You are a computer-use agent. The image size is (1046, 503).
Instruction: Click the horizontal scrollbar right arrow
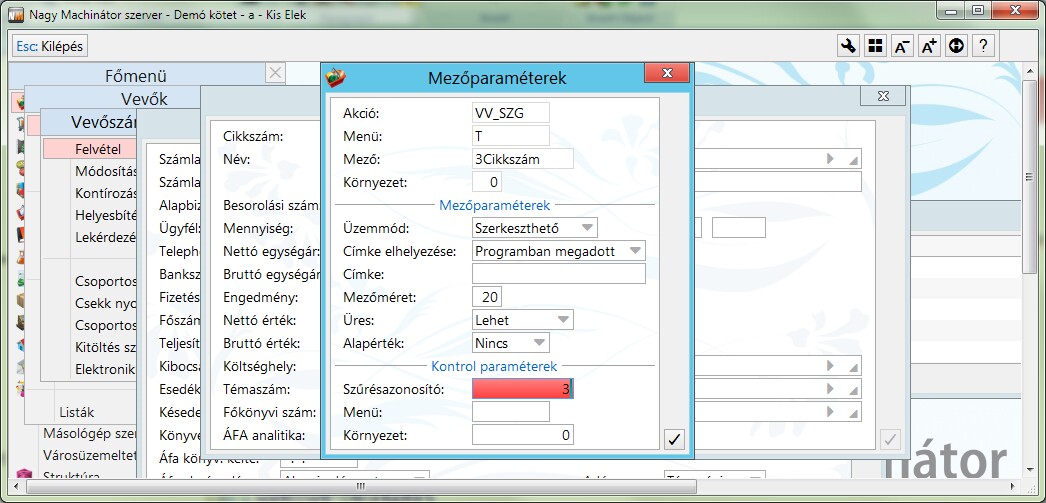tap(1015, 488)
